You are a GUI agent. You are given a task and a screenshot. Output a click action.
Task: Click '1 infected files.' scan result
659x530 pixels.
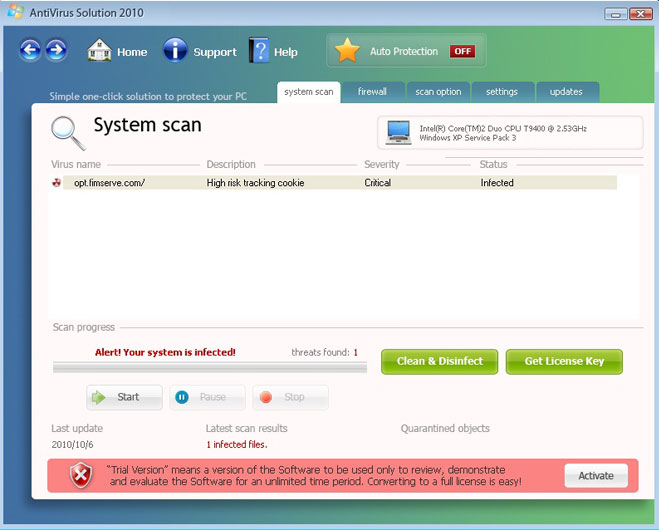tap(237, 444)
